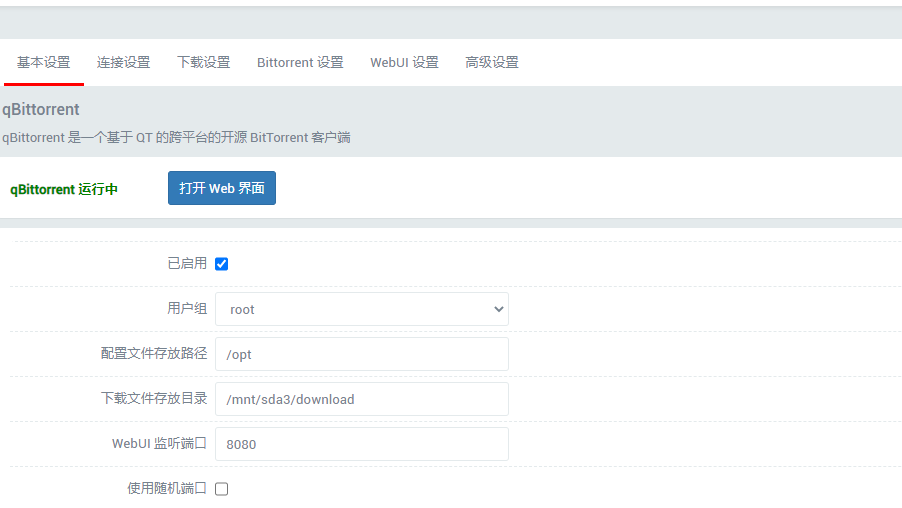Open the 下载设置 tab
The height and width of the screenshot is (508, 902).
[x=204, y=63]
